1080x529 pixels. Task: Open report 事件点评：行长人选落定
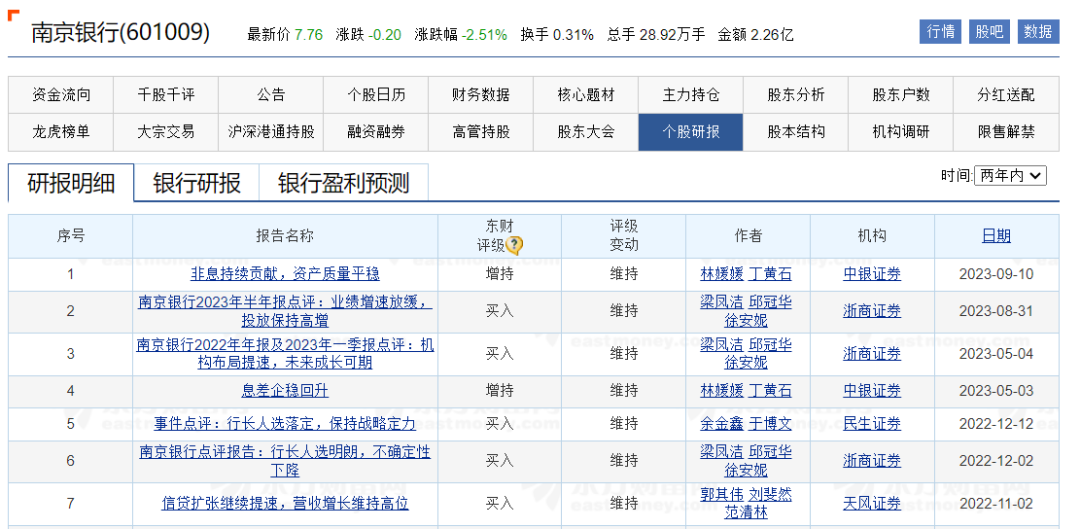[285, 424]
